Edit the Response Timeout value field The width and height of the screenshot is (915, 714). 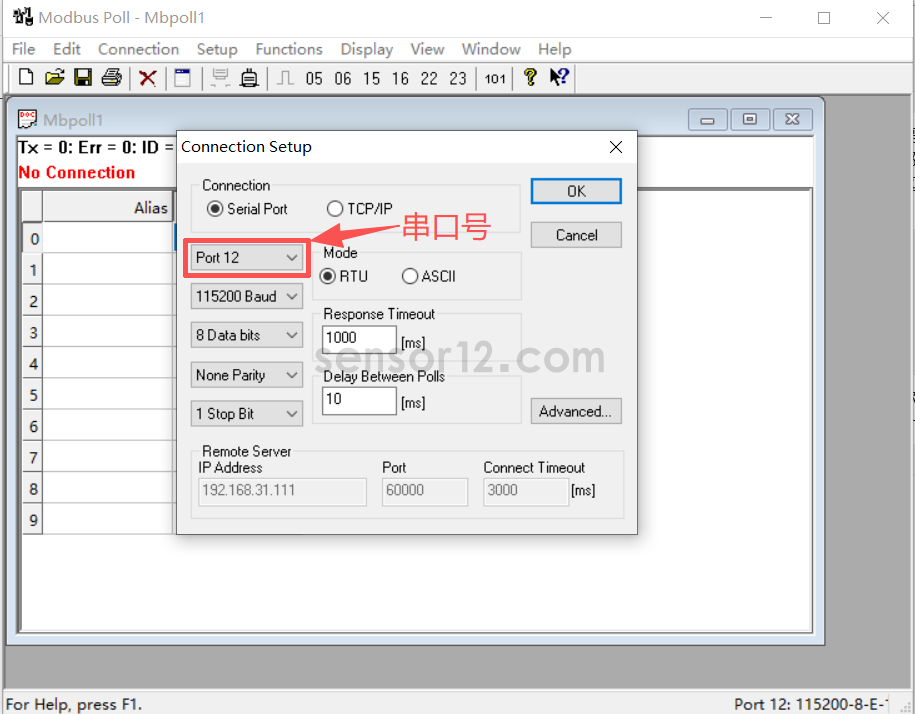(358, 338)
